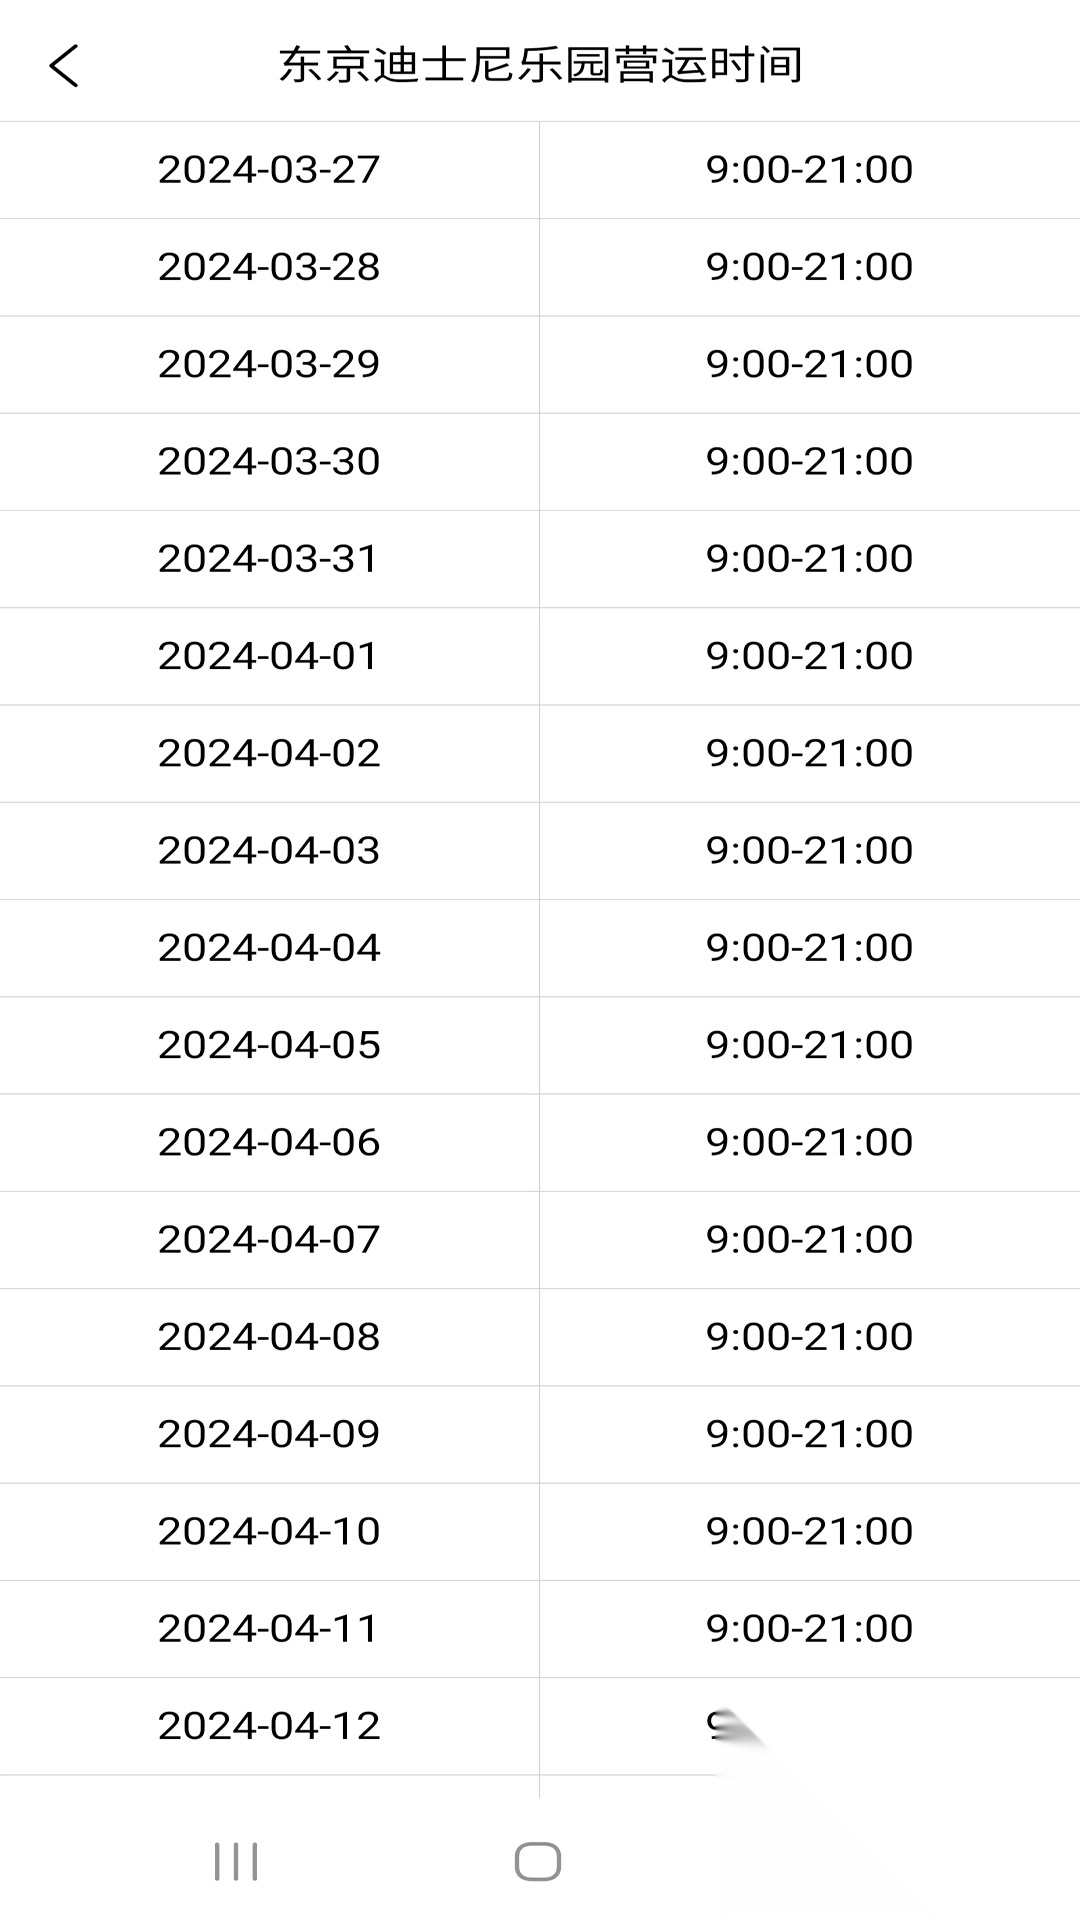The width and height of the screenshot is (1080, 1920).
Task: Tap the back arrow icon
Action: click(64, 66)
